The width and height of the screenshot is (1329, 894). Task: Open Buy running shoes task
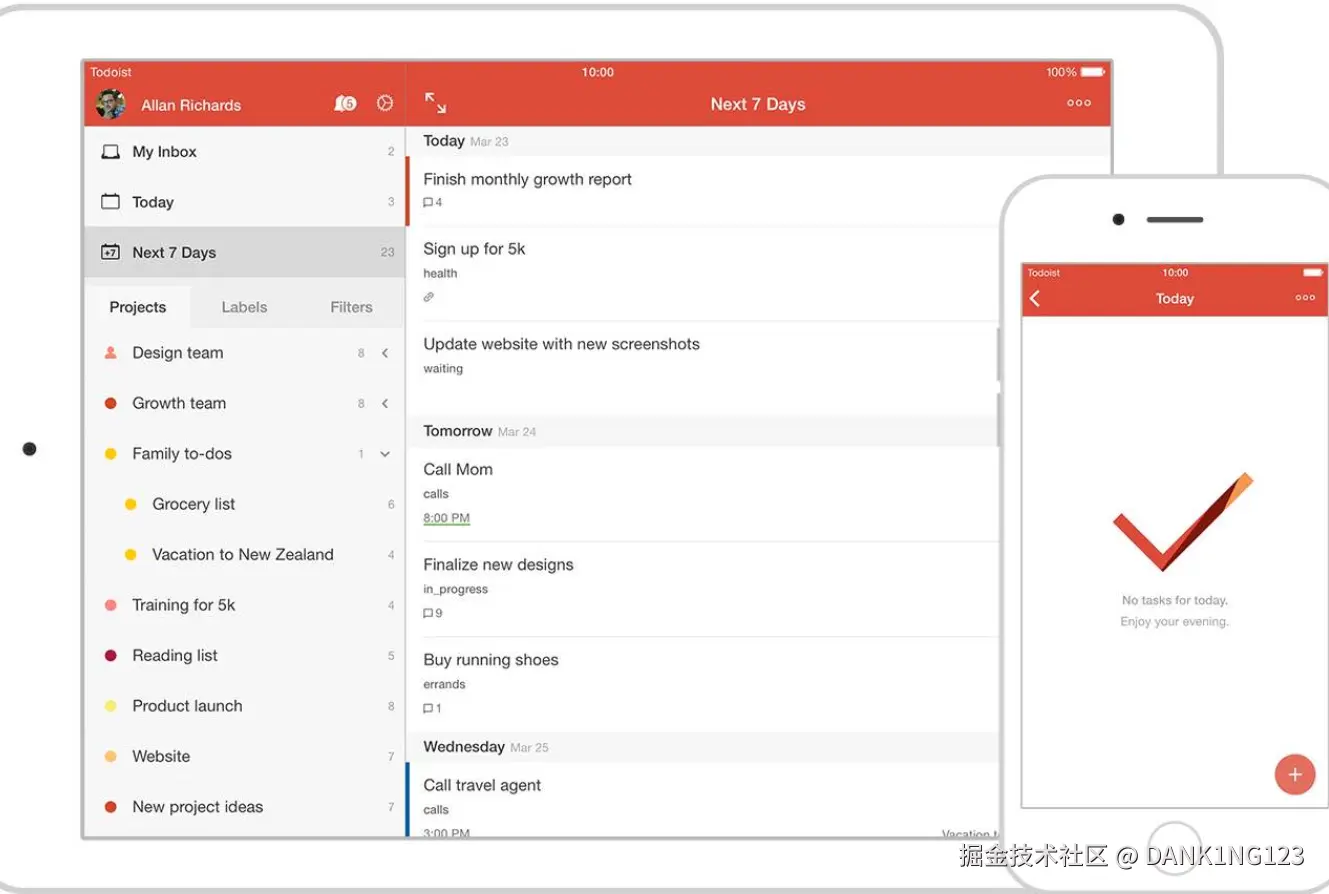(x=491, y=660)
